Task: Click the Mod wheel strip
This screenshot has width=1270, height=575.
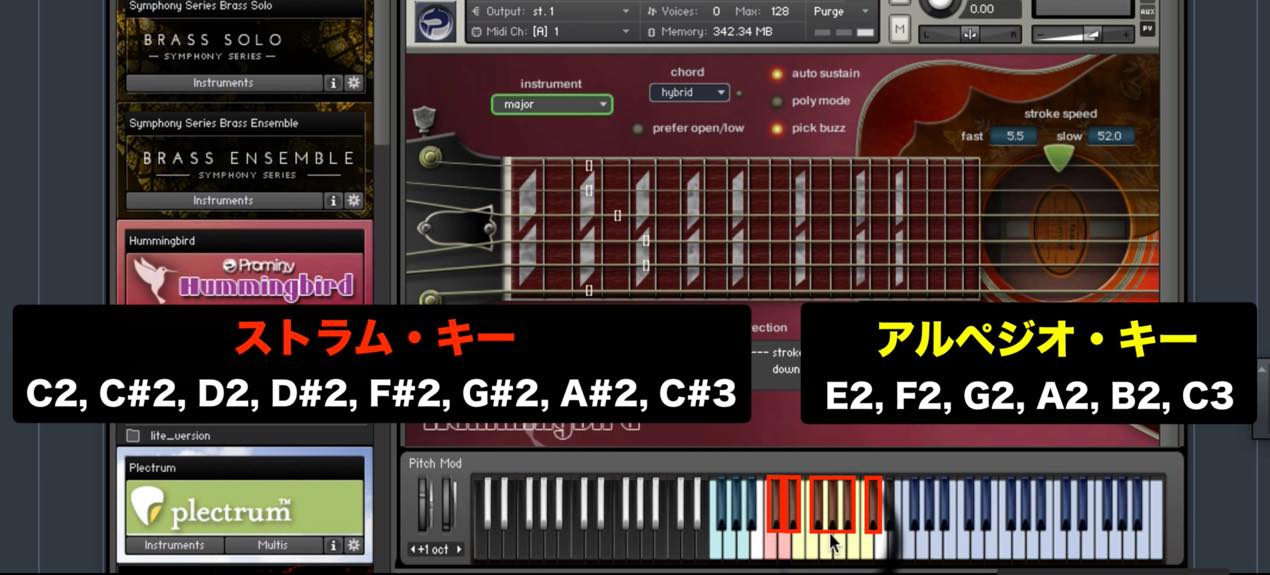Action: 448,504
